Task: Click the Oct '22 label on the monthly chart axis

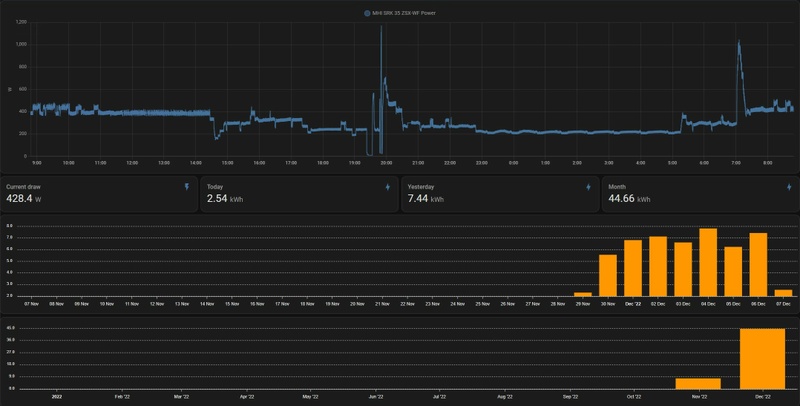Action: [634, 397]
